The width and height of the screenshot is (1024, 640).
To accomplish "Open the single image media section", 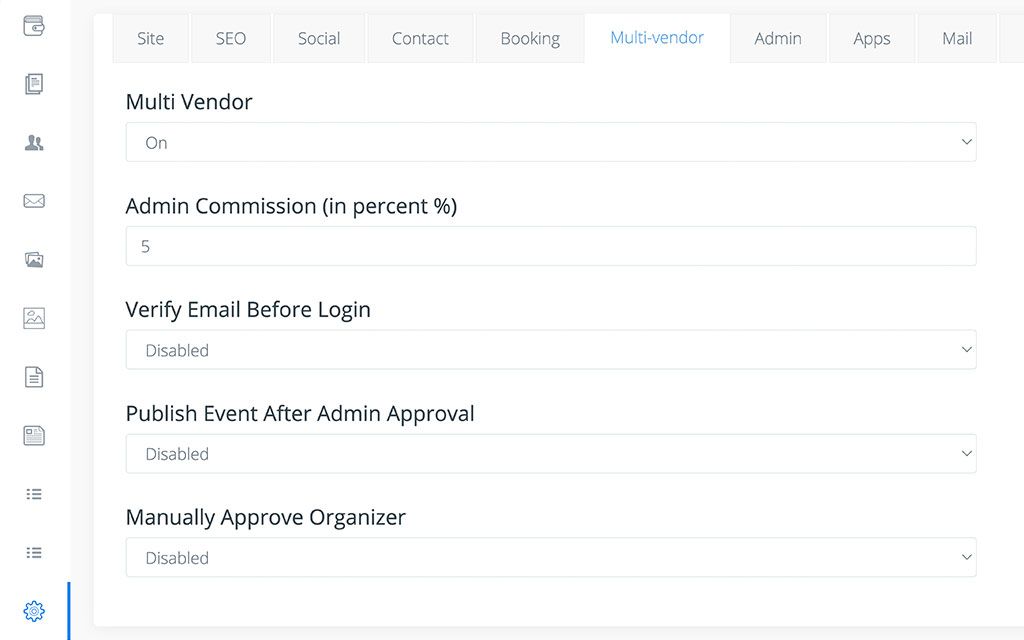I will pyautogui.click(x=33, y=318).
